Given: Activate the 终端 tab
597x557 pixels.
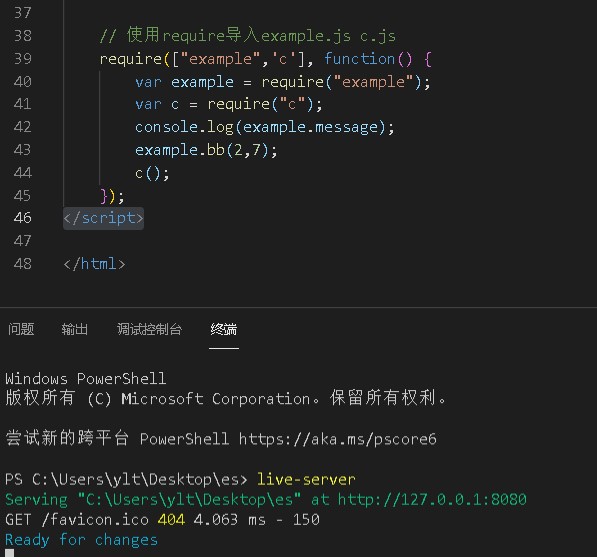Looking at the screenshot, I should click(224, 329).
